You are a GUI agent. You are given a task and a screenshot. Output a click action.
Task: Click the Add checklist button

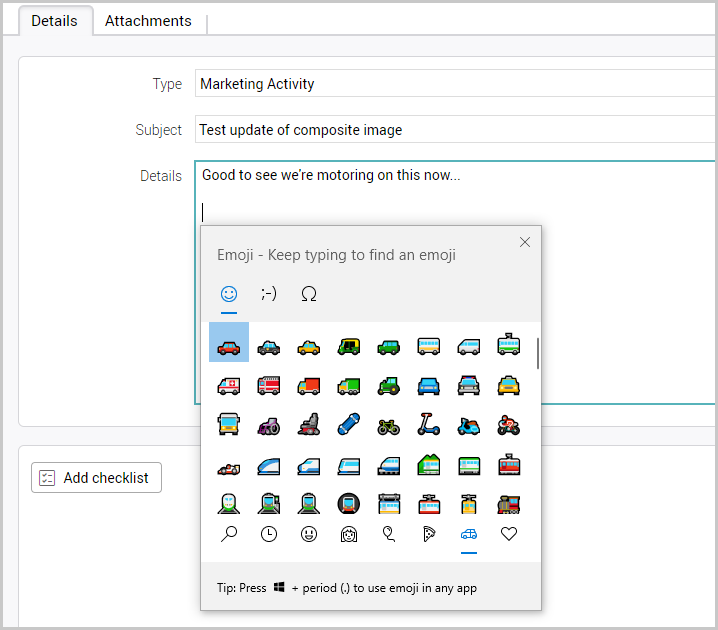point(96,478)
